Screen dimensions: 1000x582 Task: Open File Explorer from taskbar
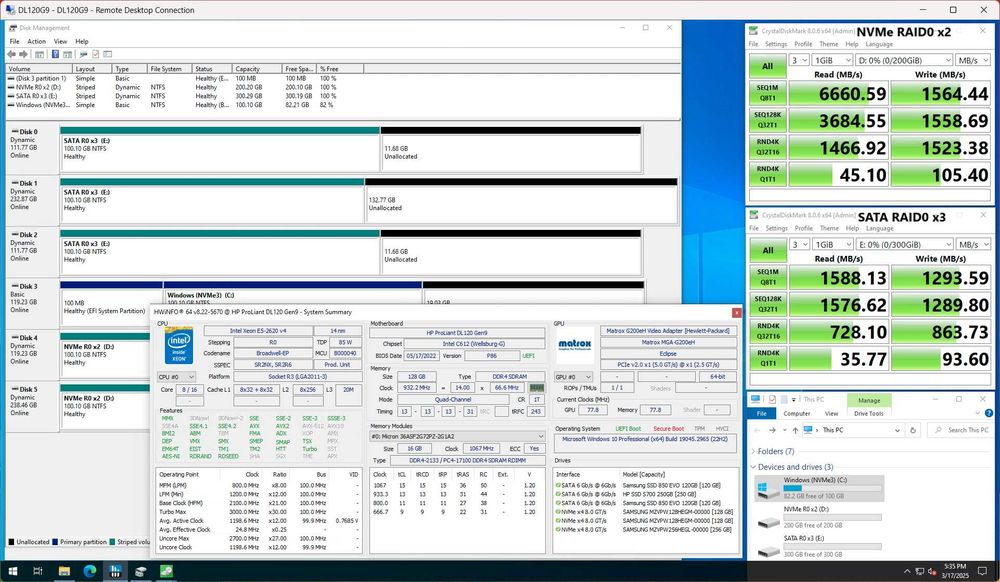tap(64, 571)
